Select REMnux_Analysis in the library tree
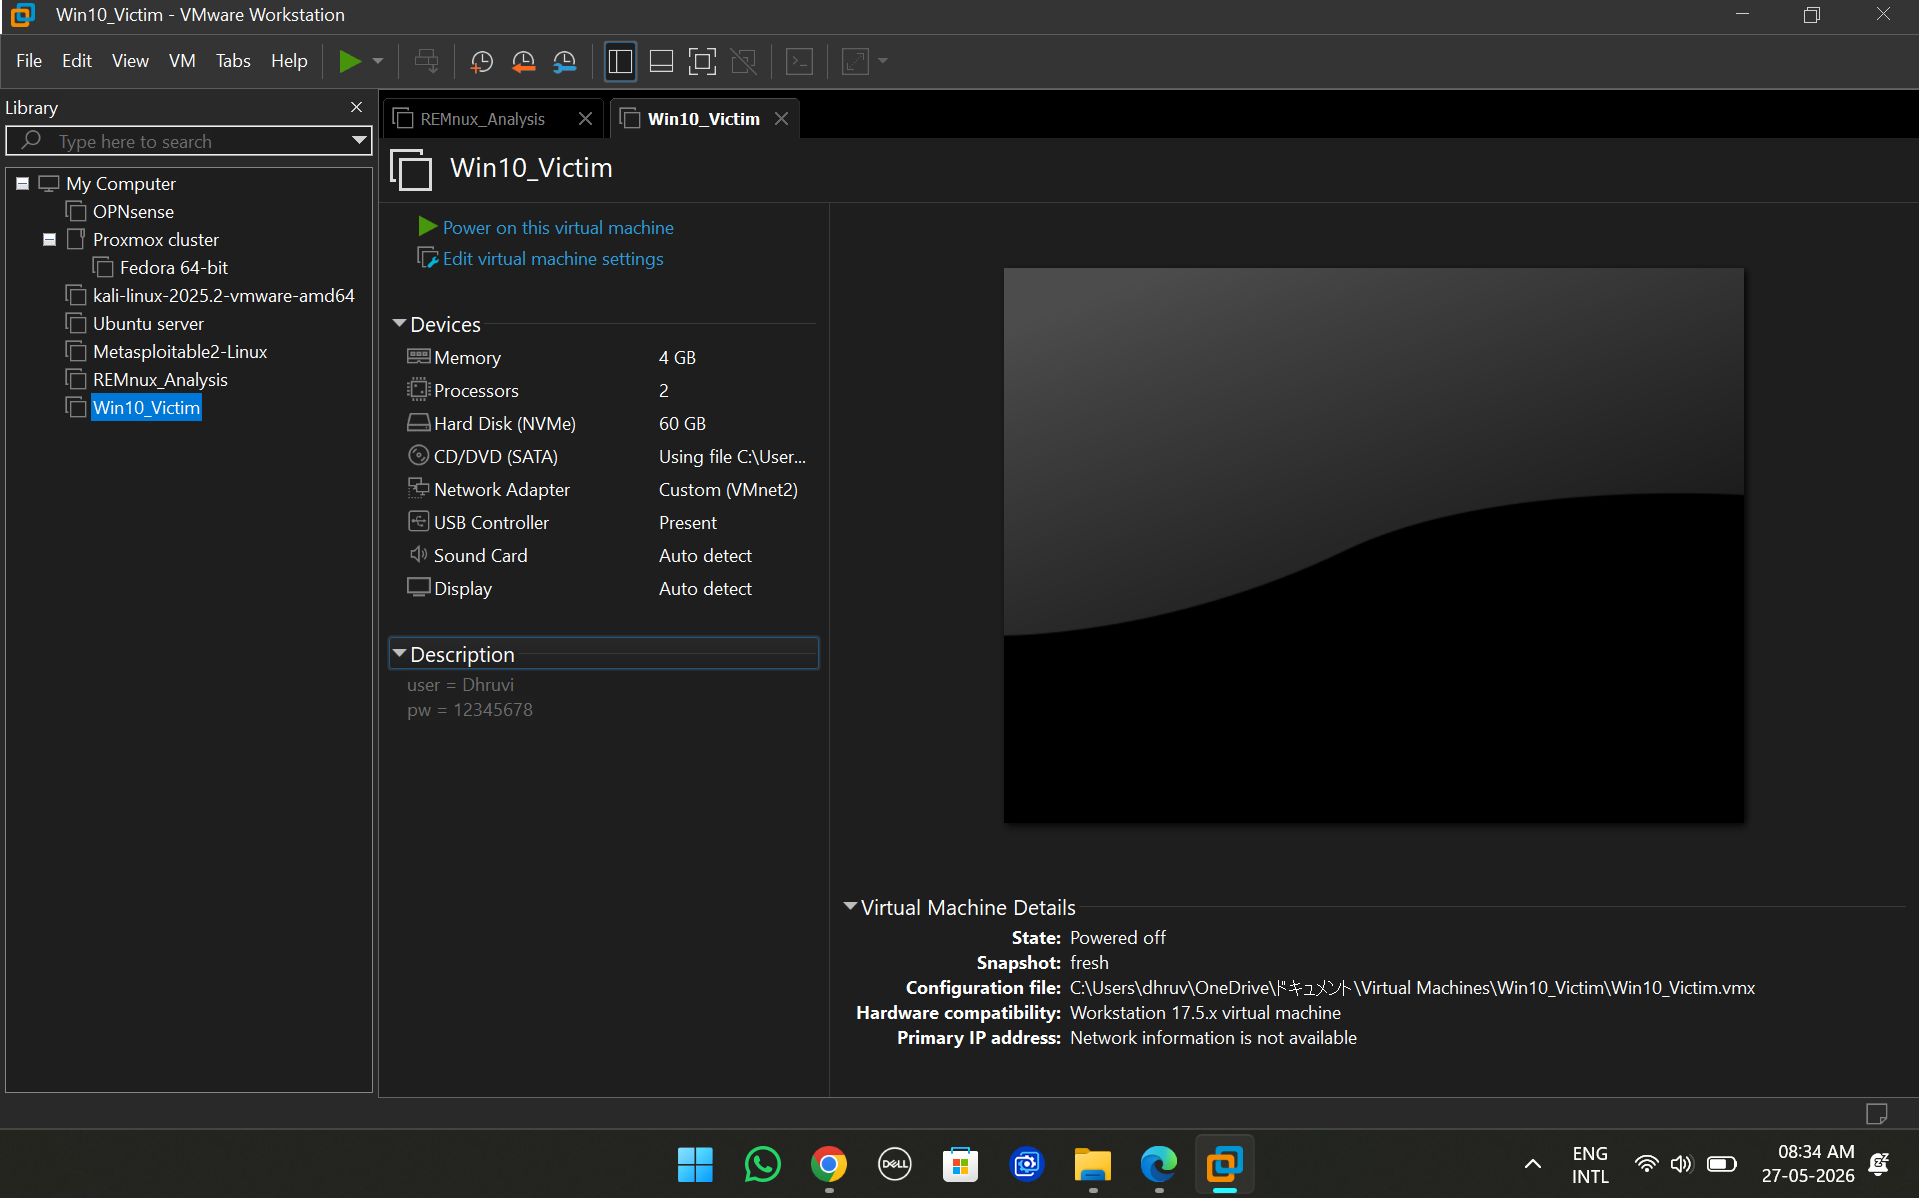 pyautogui.click(x=160, y=380)
